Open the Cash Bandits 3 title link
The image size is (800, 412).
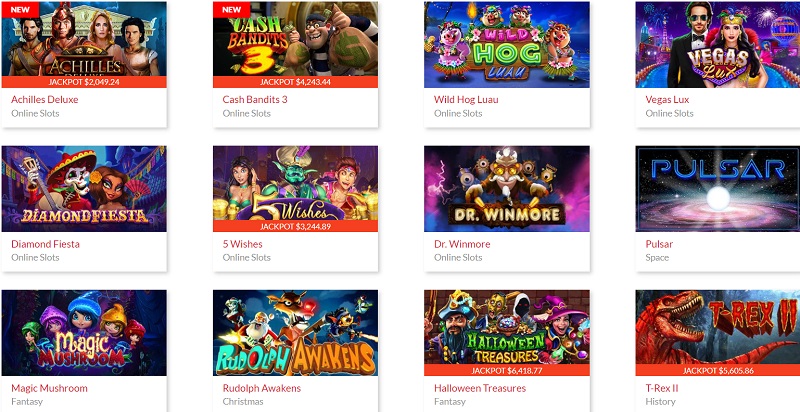coord(255,99)
